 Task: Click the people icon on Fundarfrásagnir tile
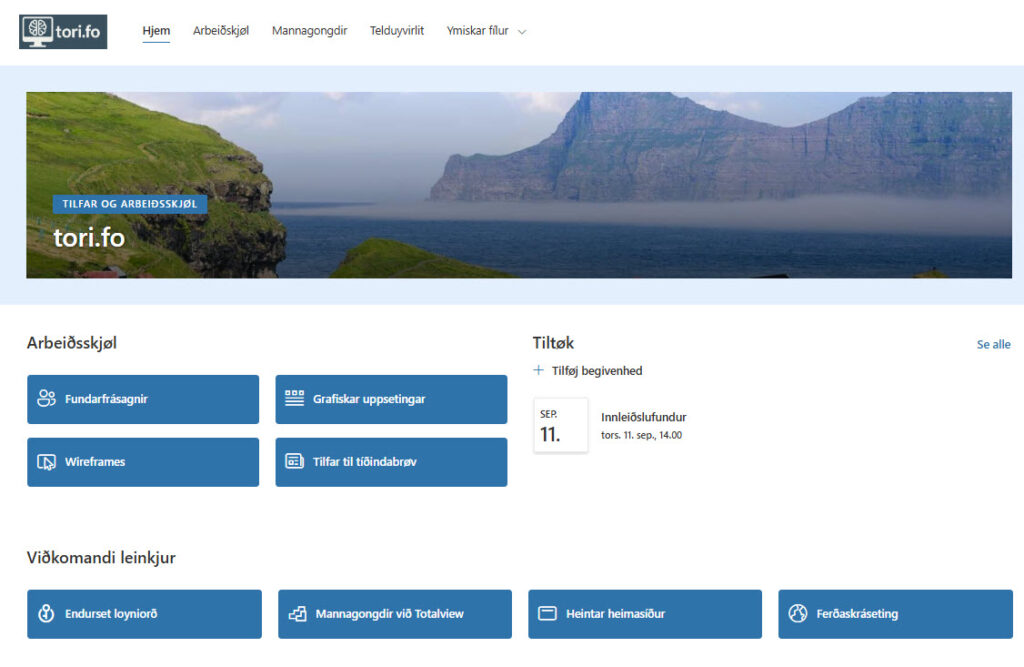46,399
